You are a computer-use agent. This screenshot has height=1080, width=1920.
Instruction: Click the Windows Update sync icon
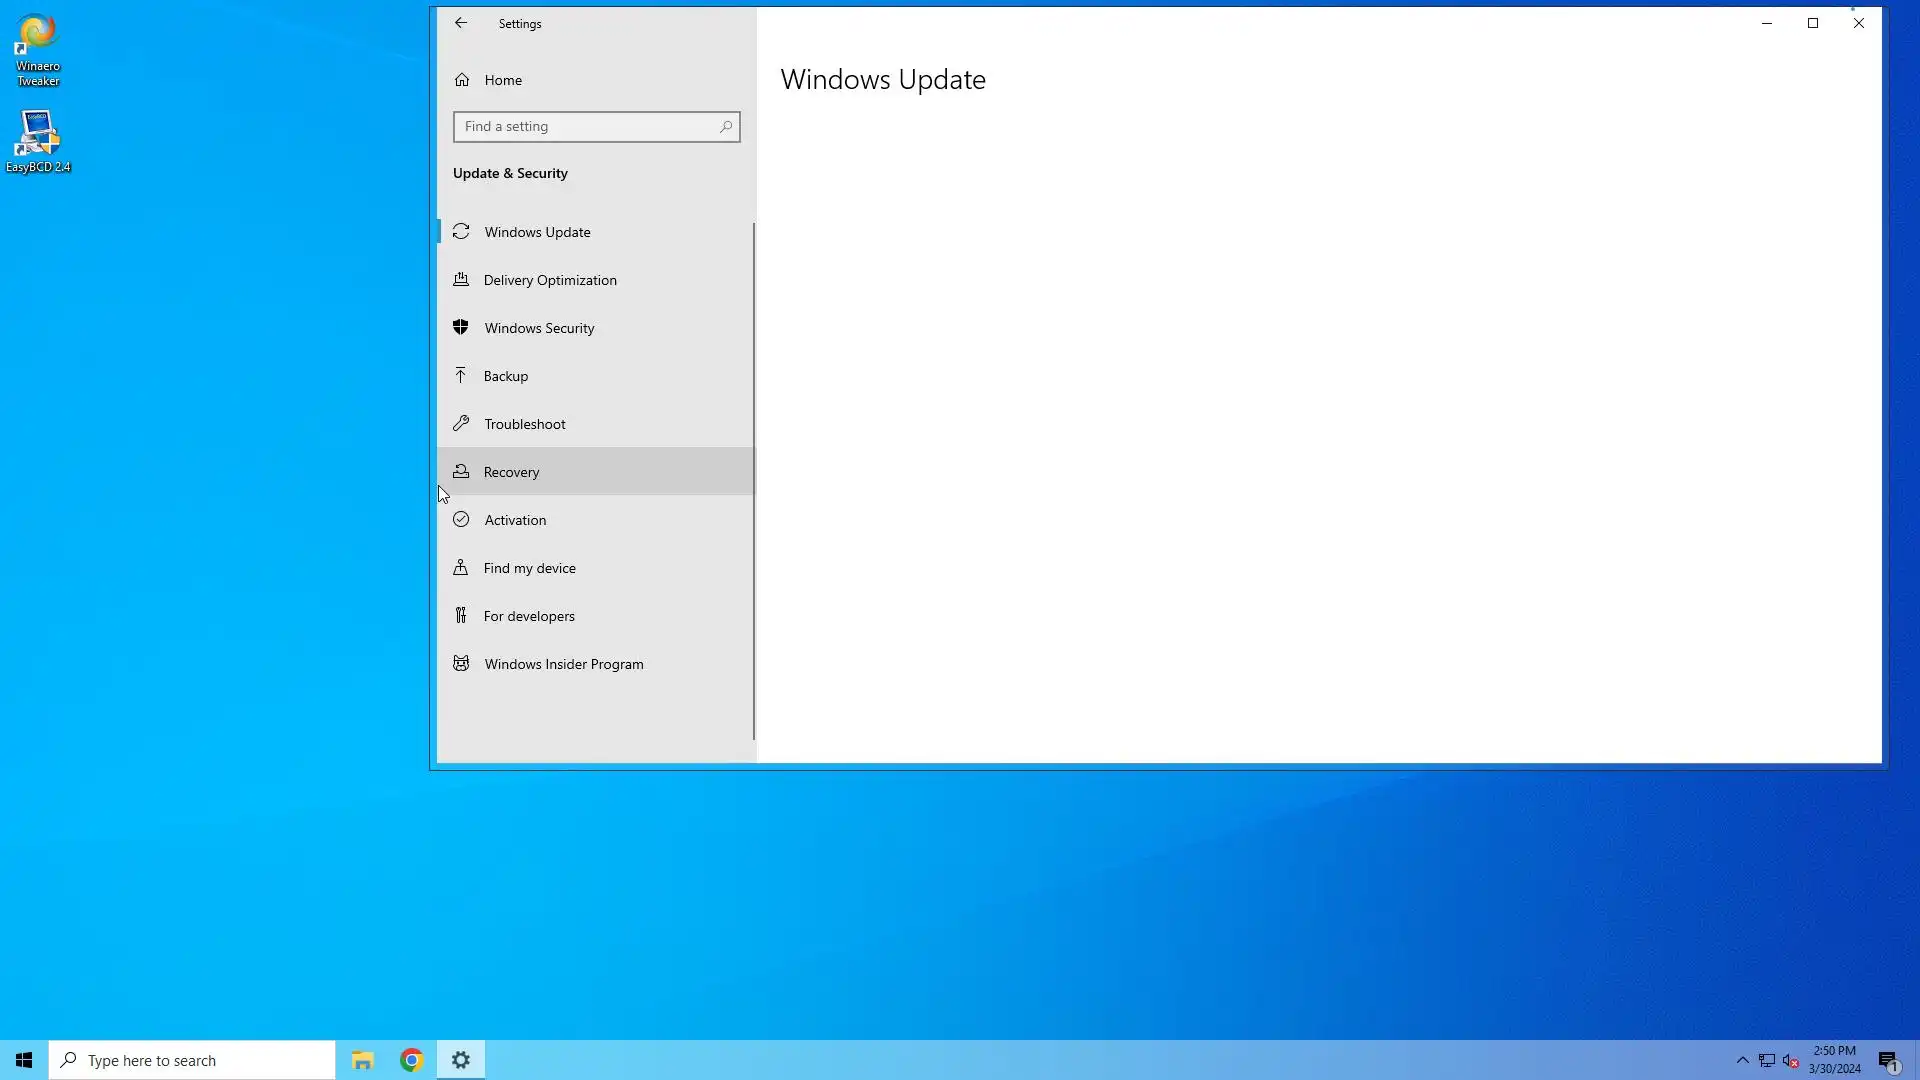click(461, 232)
